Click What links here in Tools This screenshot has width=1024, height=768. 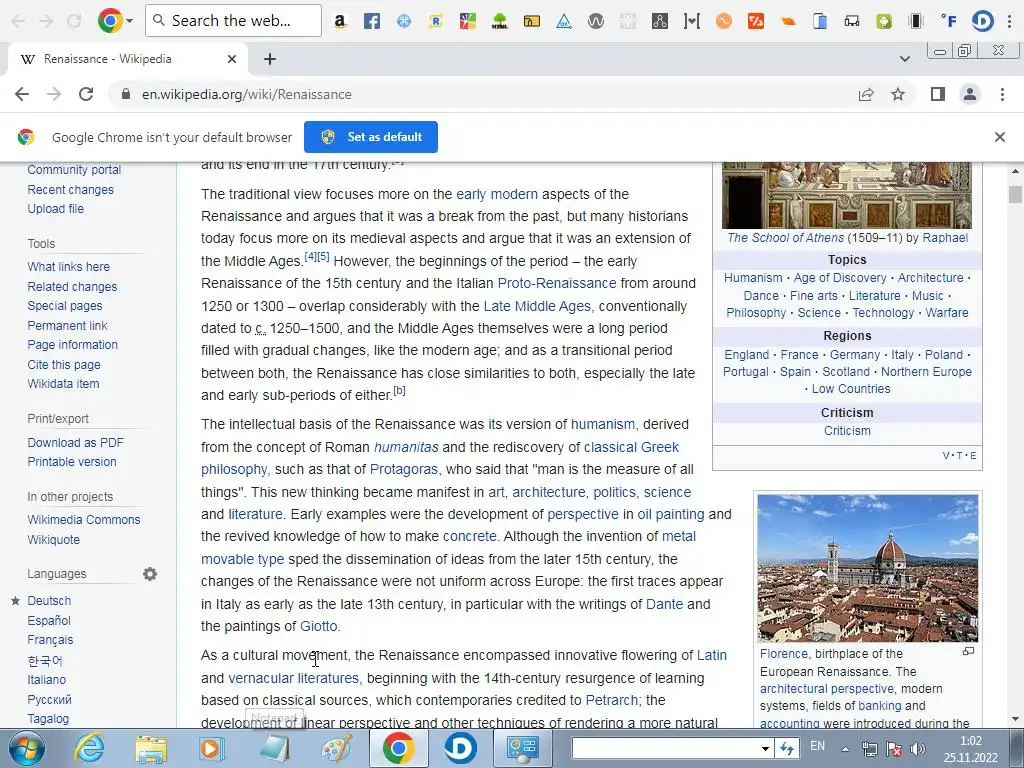tap(69, 266)
